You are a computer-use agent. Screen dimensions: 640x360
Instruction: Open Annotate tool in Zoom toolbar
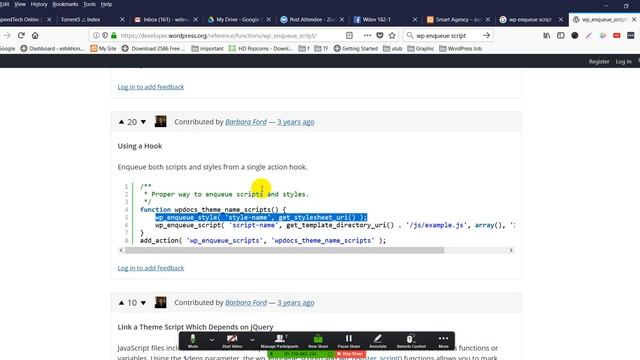[x=378, y=341]
